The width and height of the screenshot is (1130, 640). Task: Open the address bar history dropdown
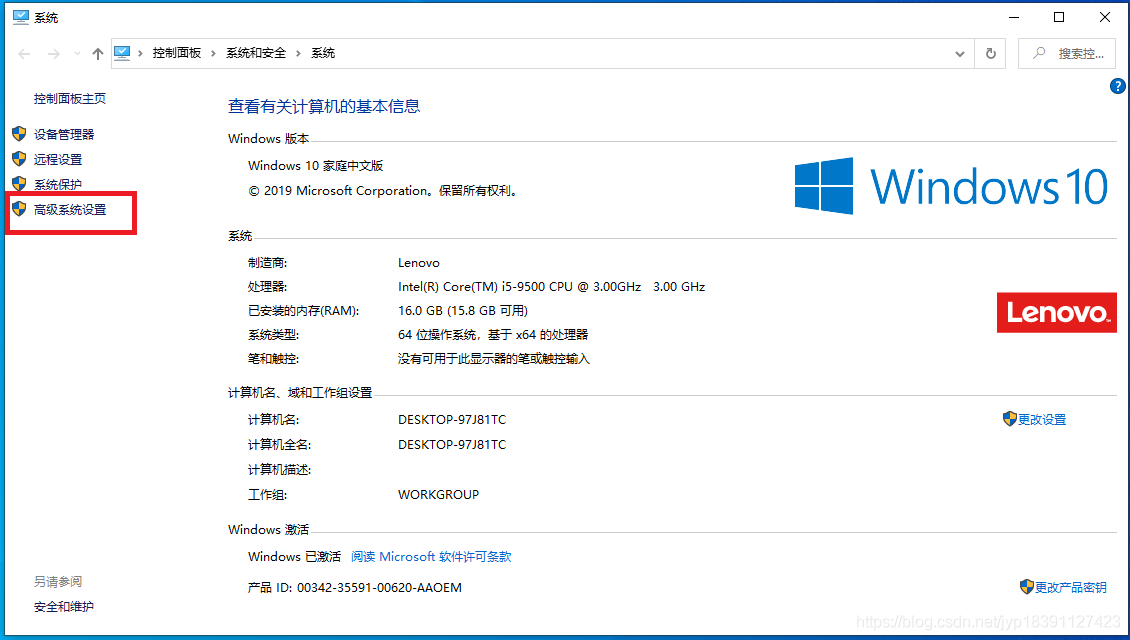coord(960,53)
